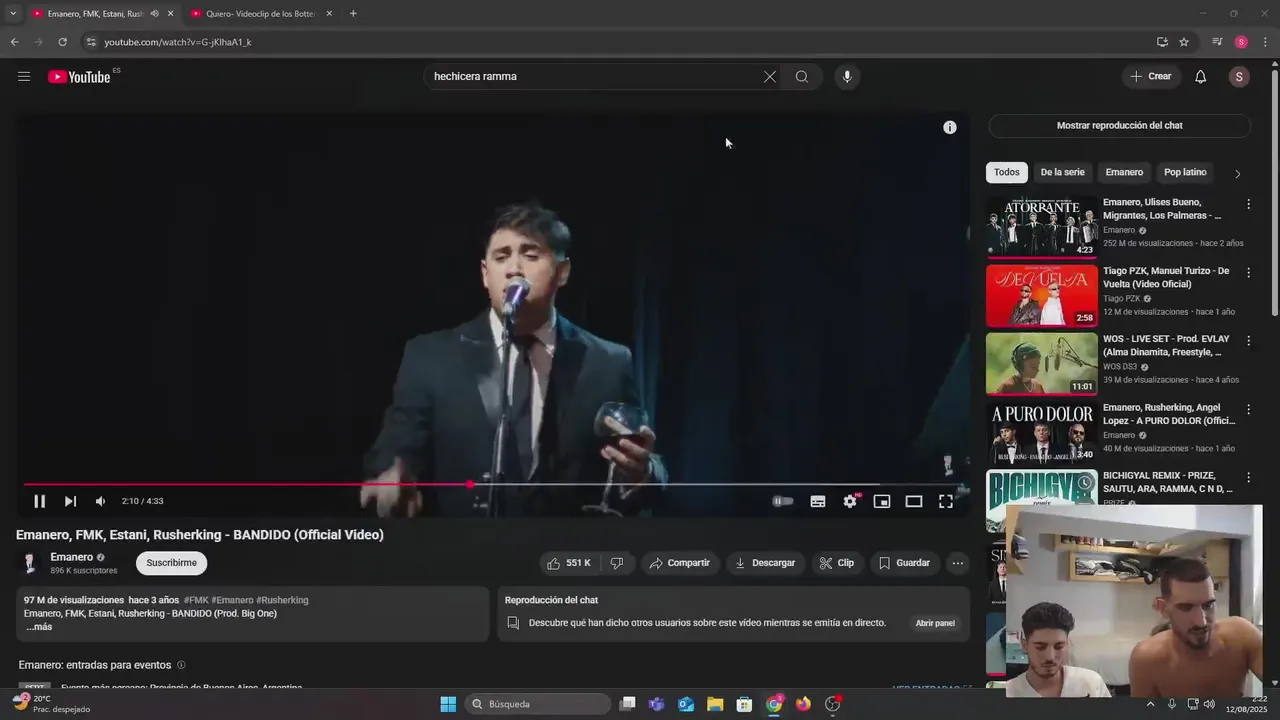
Task: Open options for BICHIGYAL REMIX video
Action: [1248, 478]
